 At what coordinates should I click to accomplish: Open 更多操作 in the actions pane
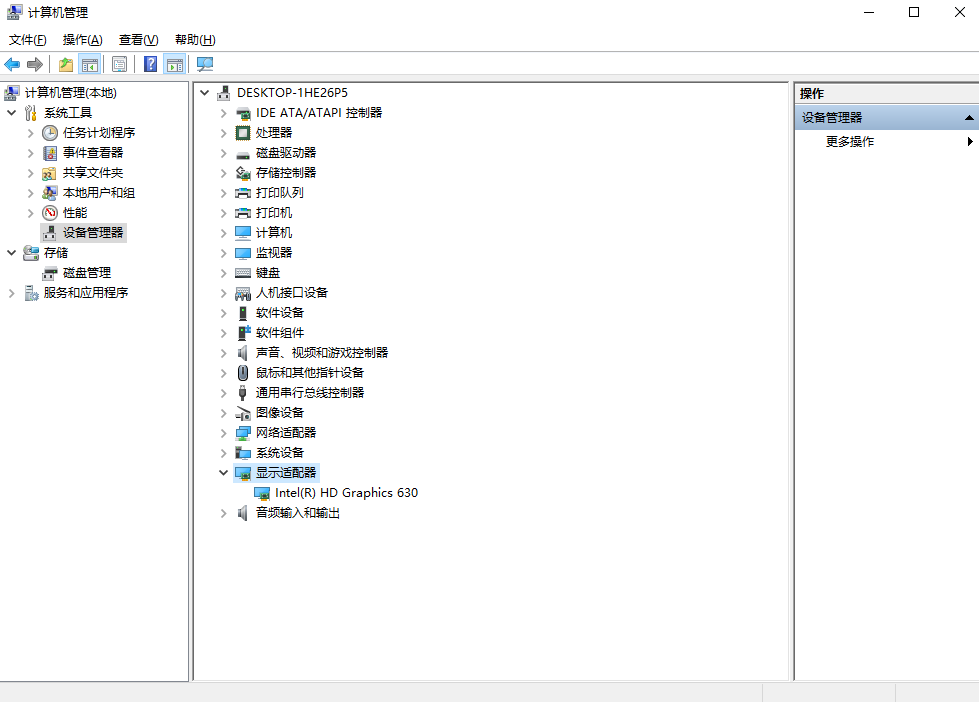tap(850, 142)
